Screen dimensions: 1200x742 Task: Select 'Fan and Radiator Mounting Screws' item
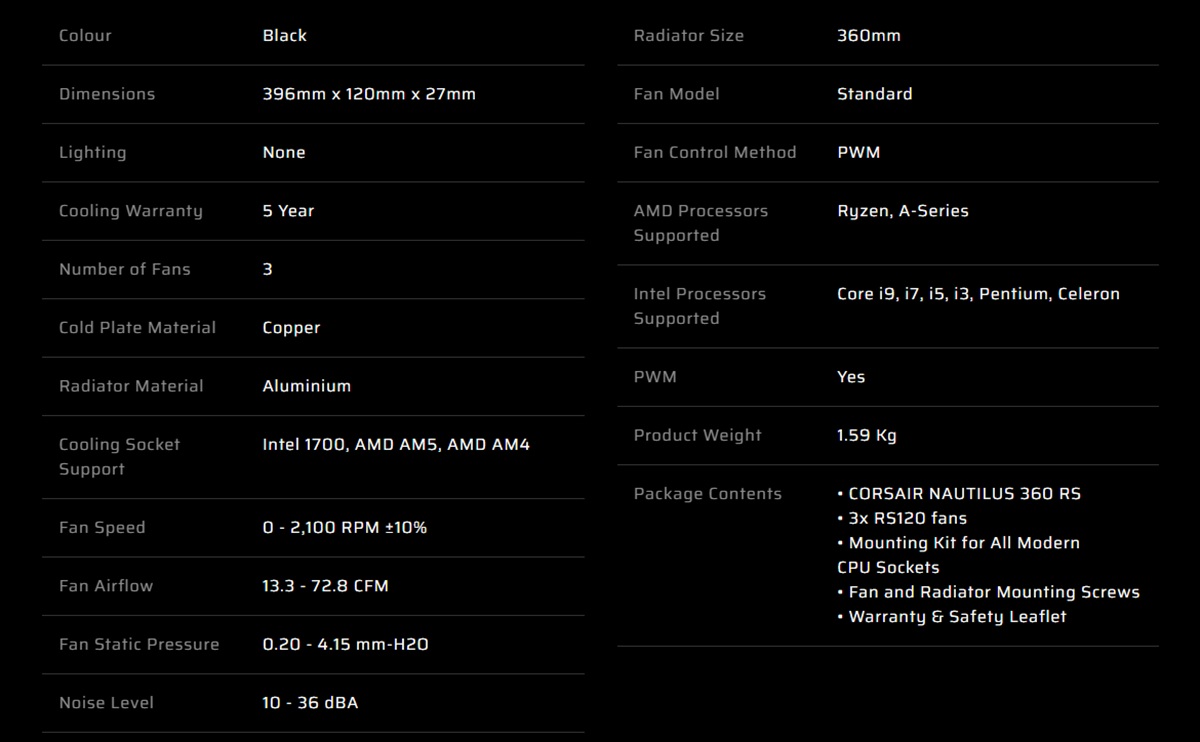989,592
